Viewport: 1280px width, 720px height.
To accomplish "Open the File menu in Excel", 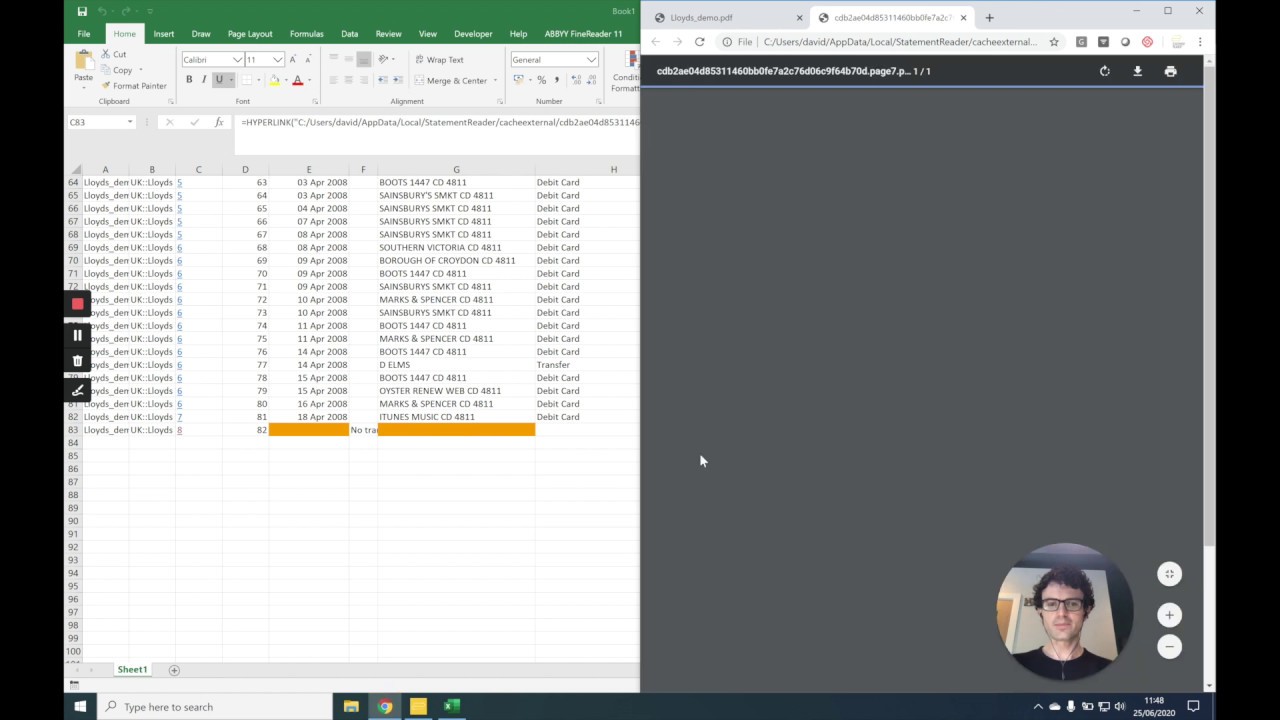I will pyautogui.click(x=84, y=34).
